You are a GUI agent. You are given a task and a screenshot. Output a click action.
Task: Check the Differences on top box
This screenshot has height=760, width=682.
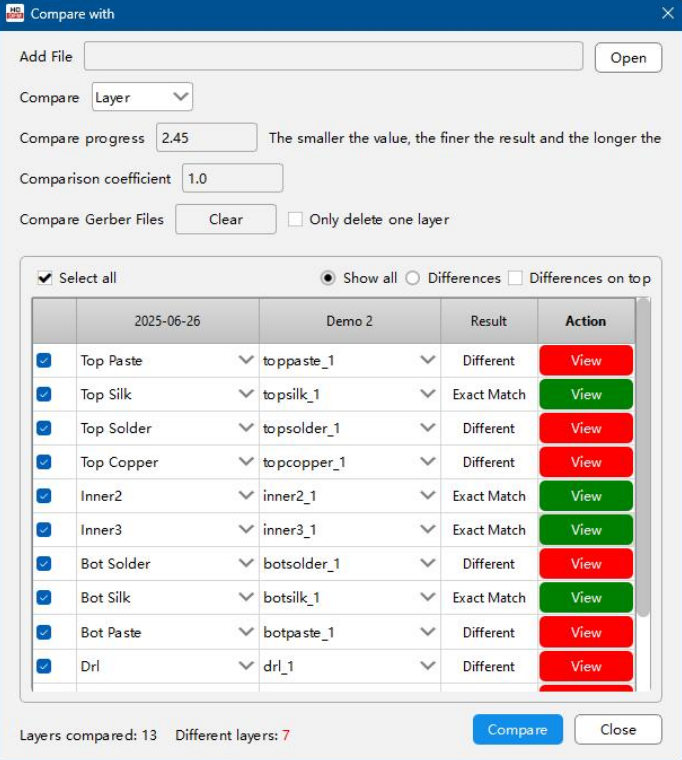click(515, 278)
